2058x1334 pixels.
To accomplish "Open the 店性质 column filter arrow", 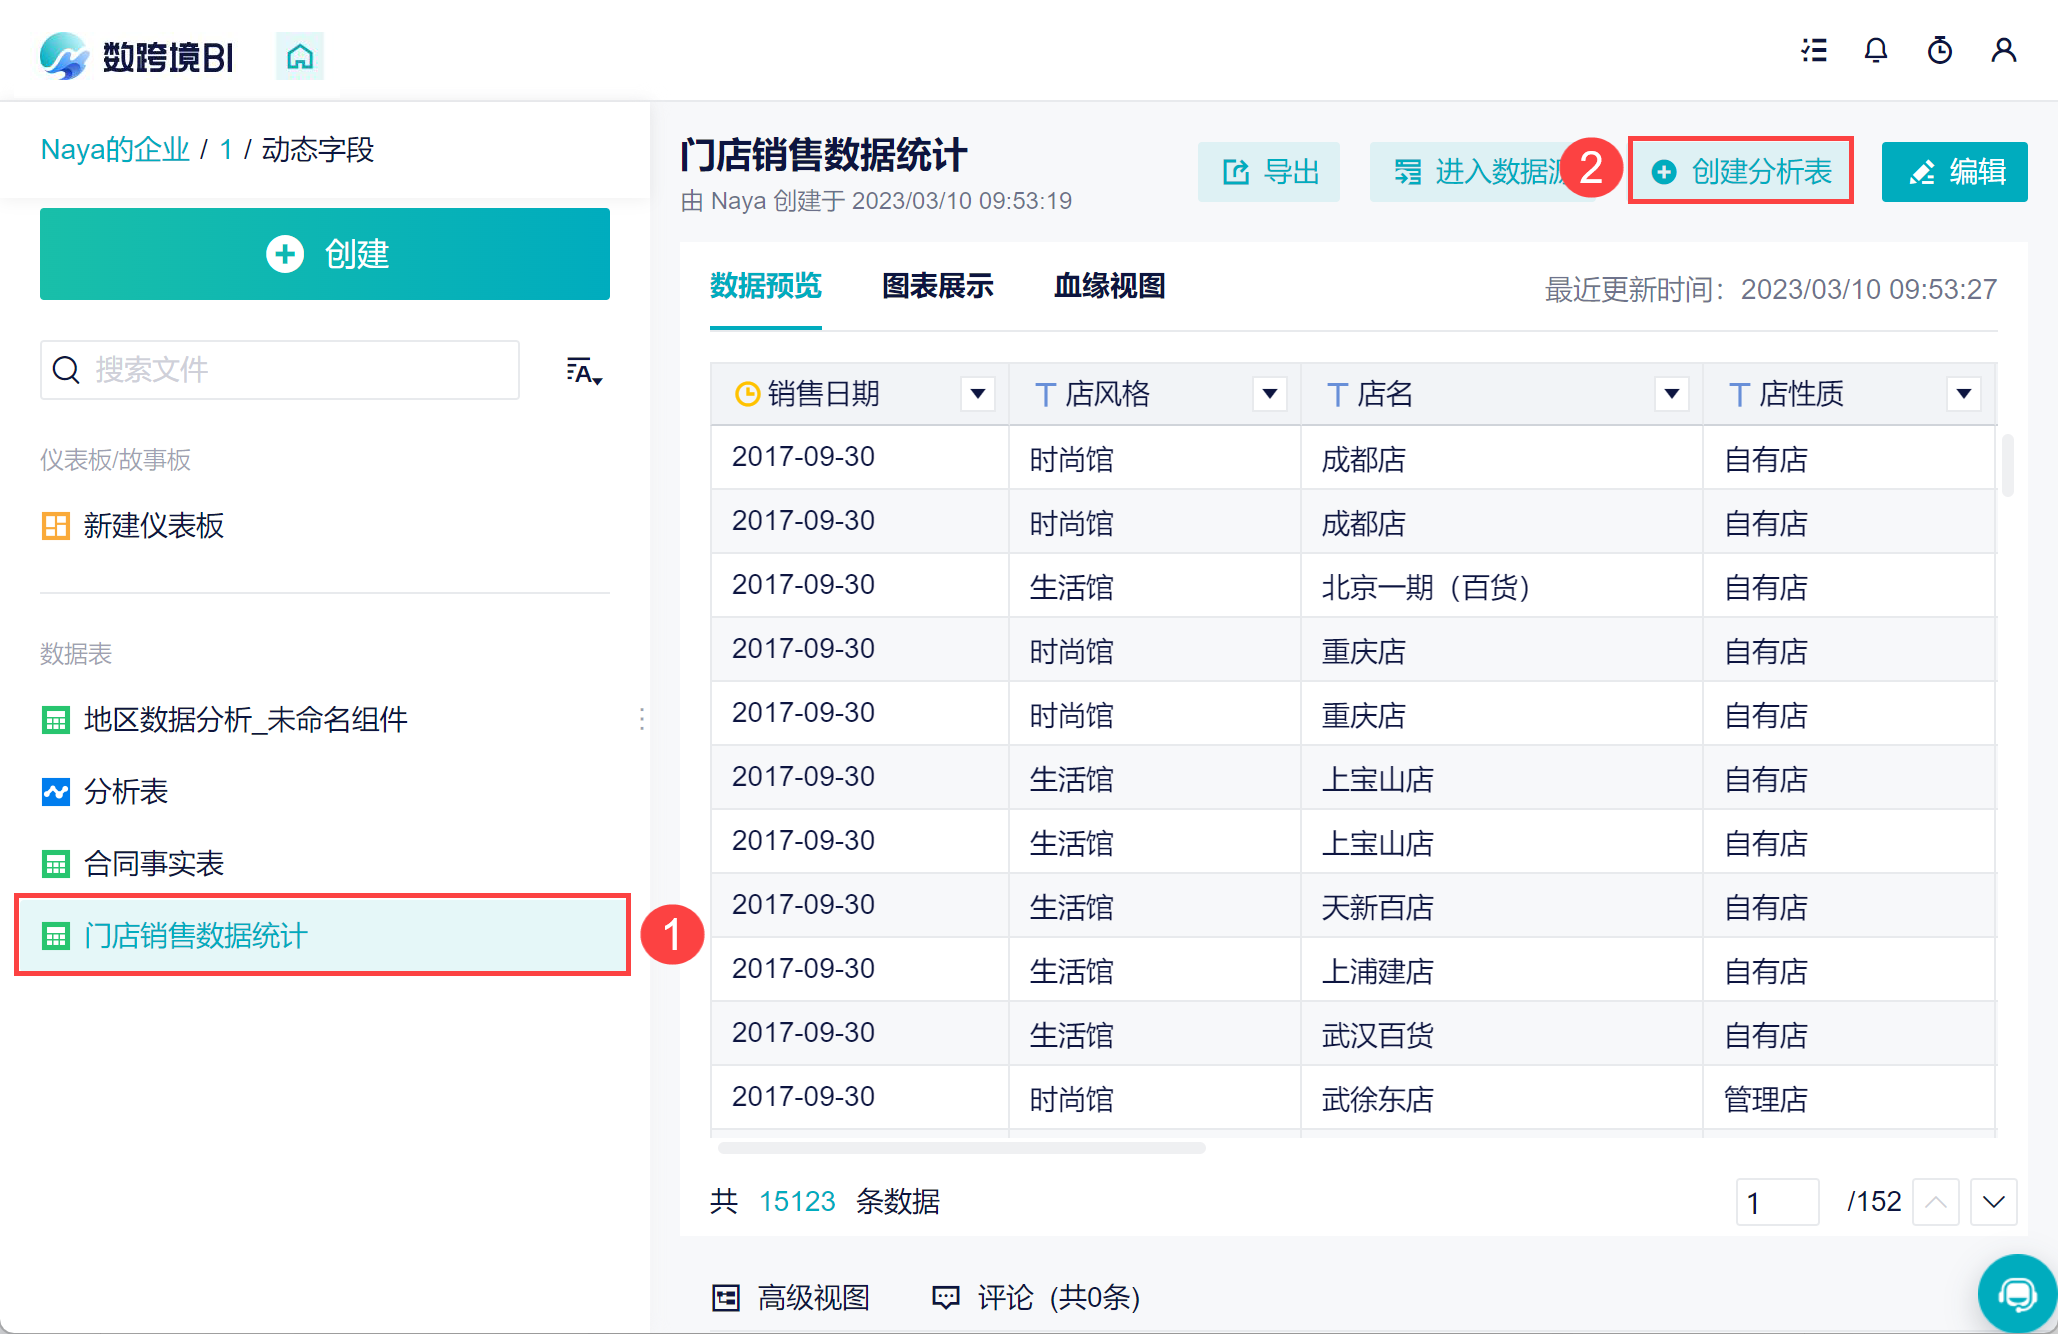I will pyautogui.click(x=1963, y=394).
